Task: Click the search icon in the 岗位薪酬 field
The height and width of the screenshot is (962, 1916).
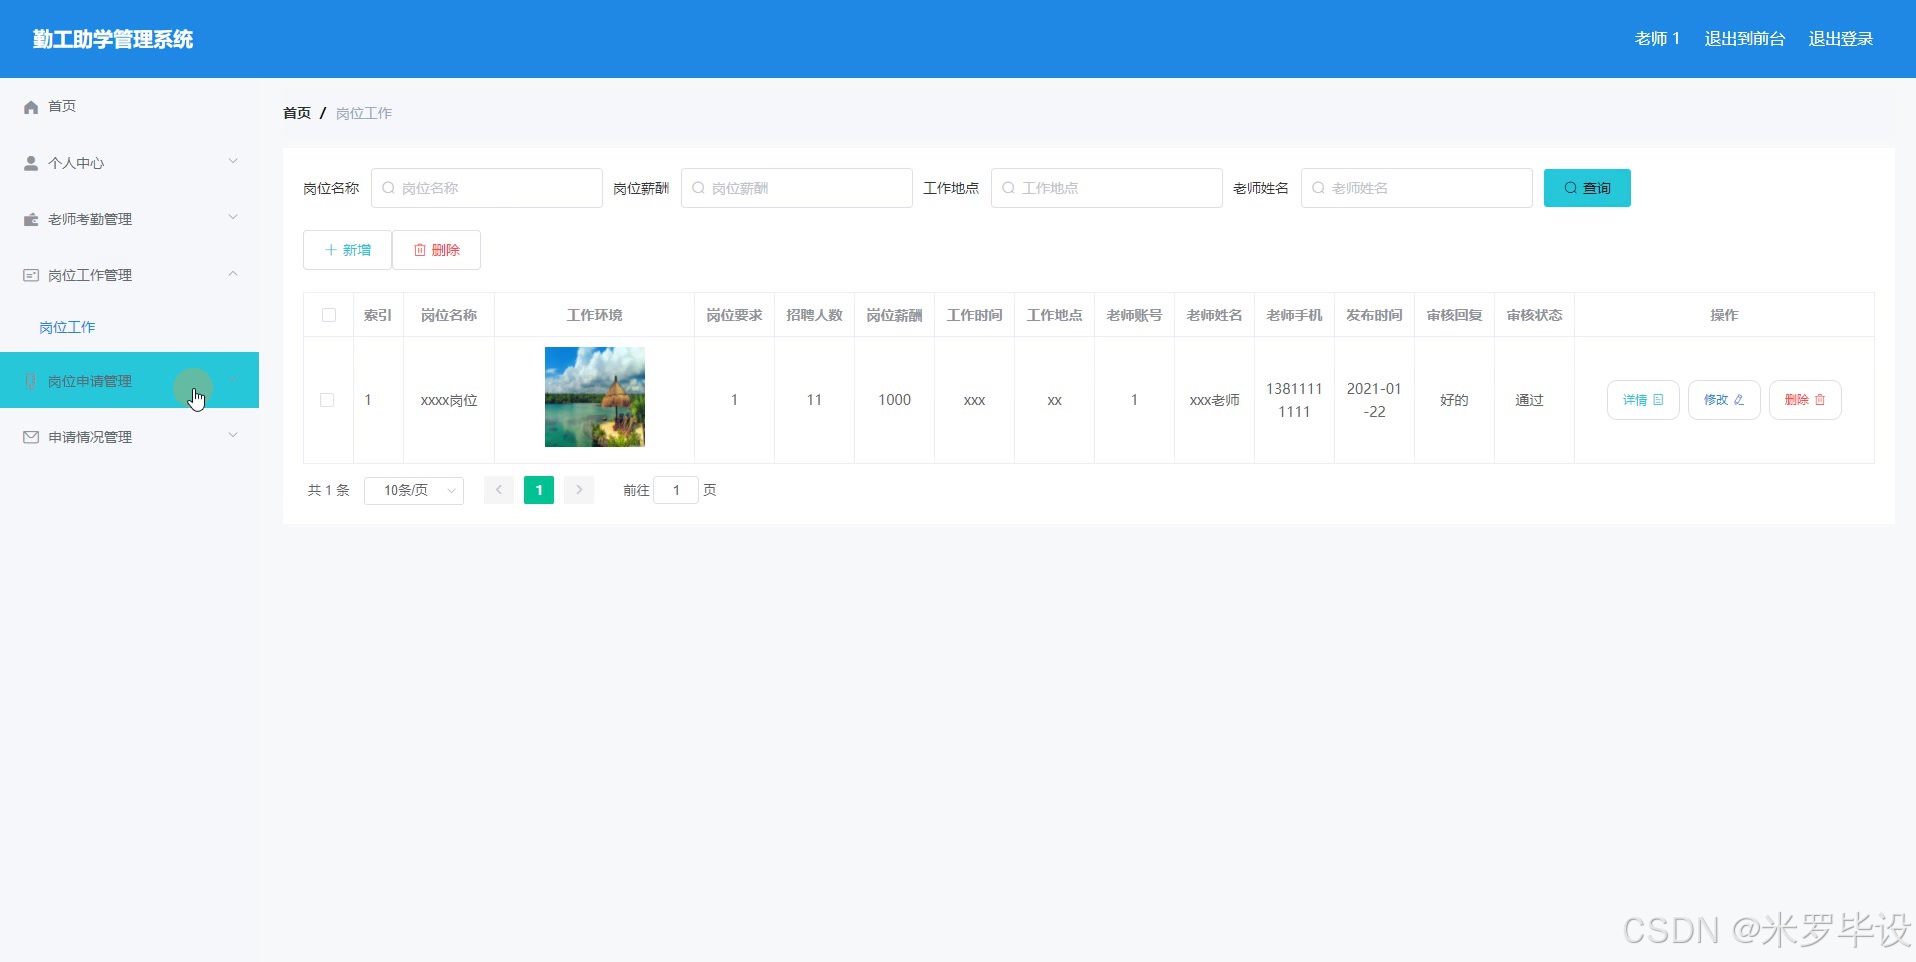Action: 698,188
